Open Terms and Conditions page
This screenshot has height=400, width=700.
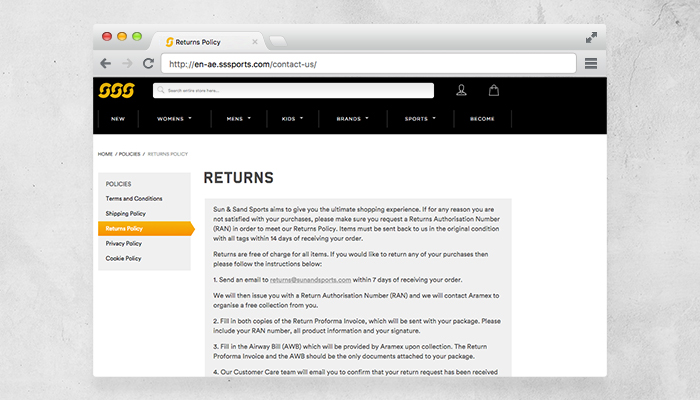(134, 198)
